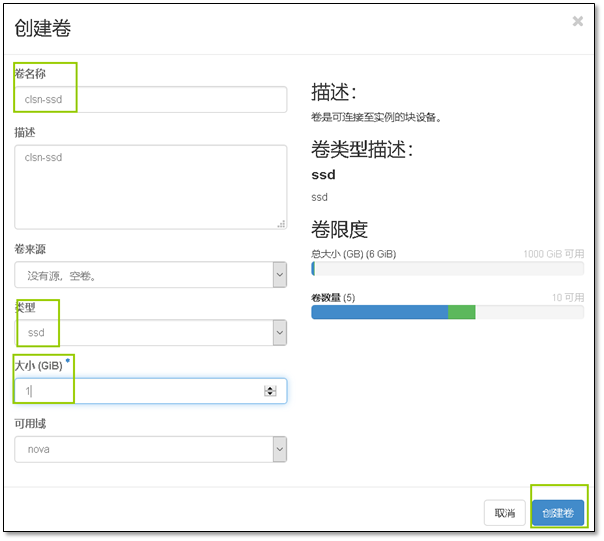Click the 卷名称 input field
604x541 pixels.
pos(151,99)
